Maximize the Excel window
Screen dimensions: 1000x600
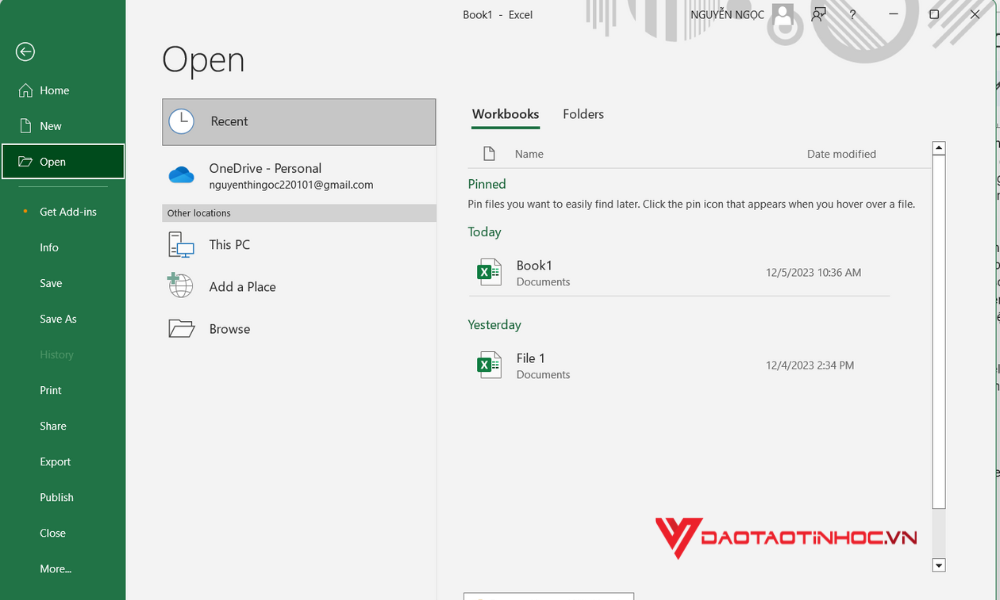934,14
